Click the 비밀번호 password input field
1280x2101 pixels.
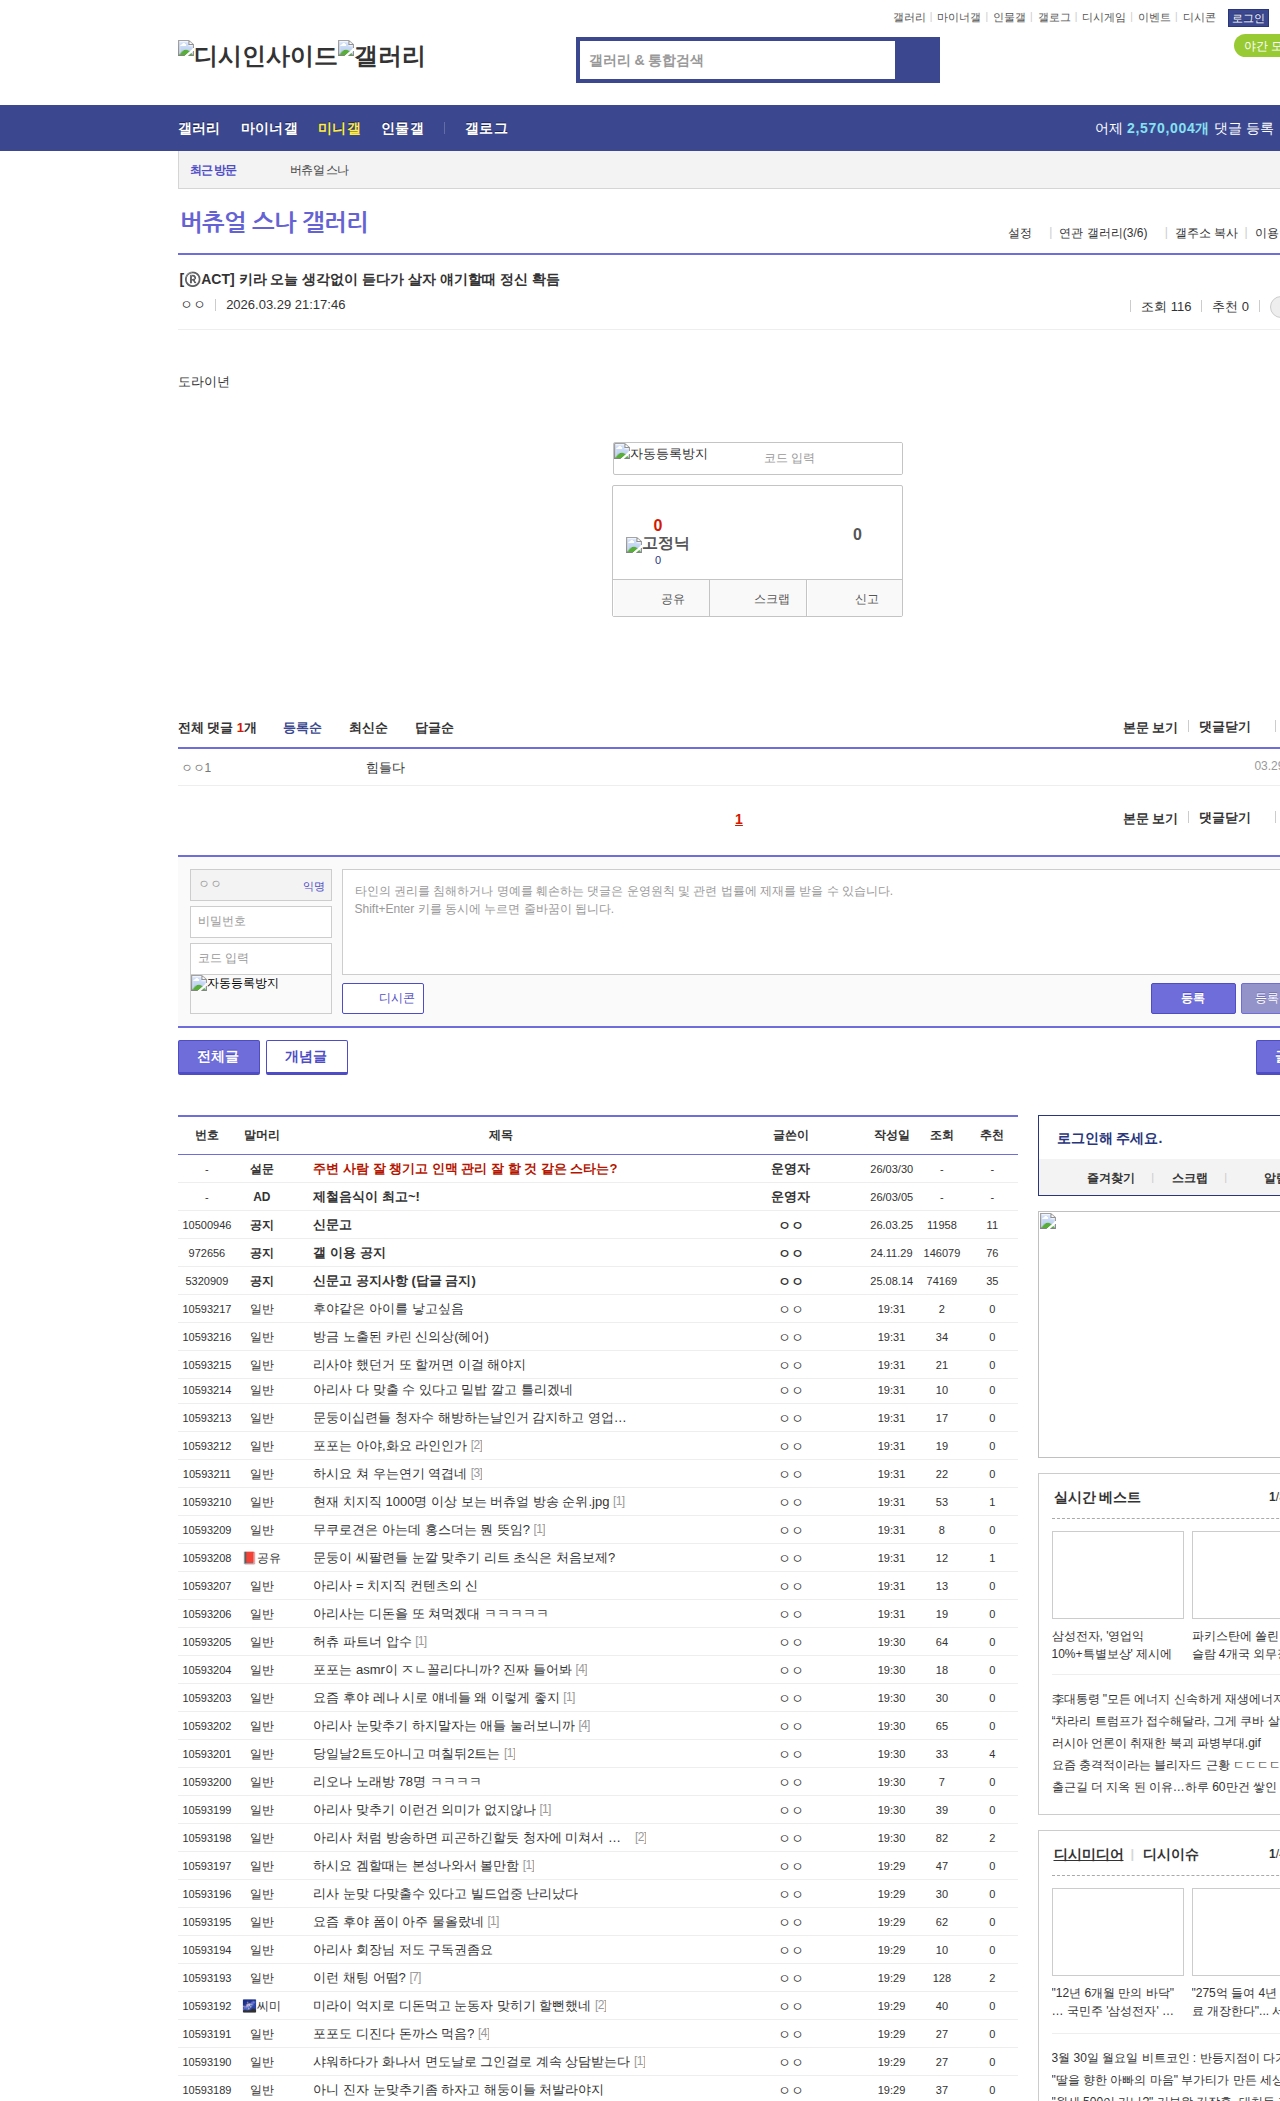pos(260,921)
